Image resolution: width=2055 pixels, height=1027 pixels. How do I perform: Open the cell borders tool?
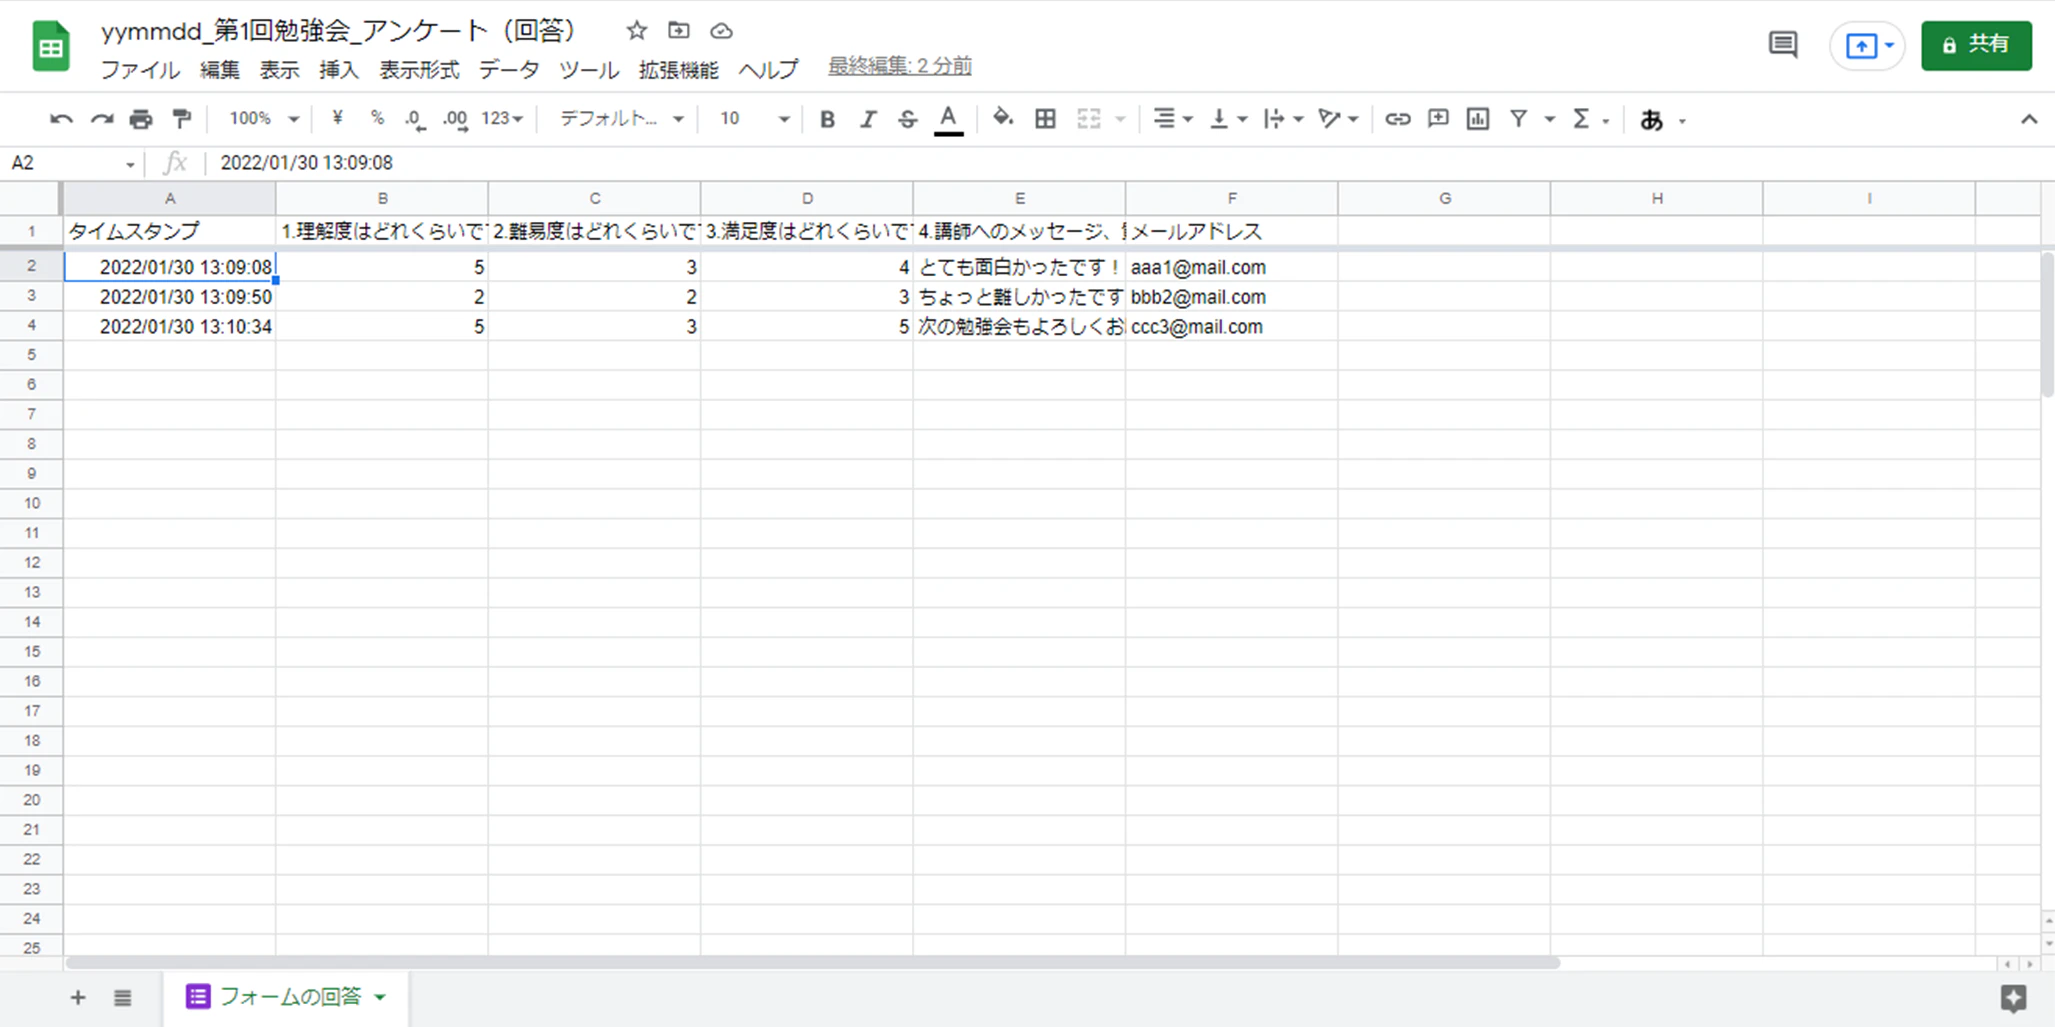(x=1045, y=119)
